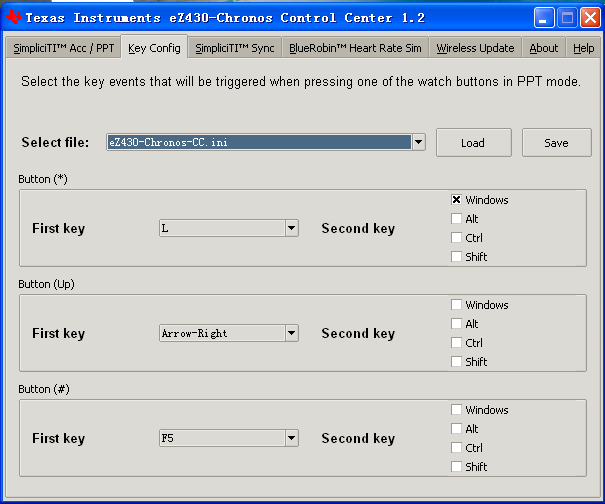Click the Load button
The height and width of the screenshot is (504, 605).
coord(473,143)
